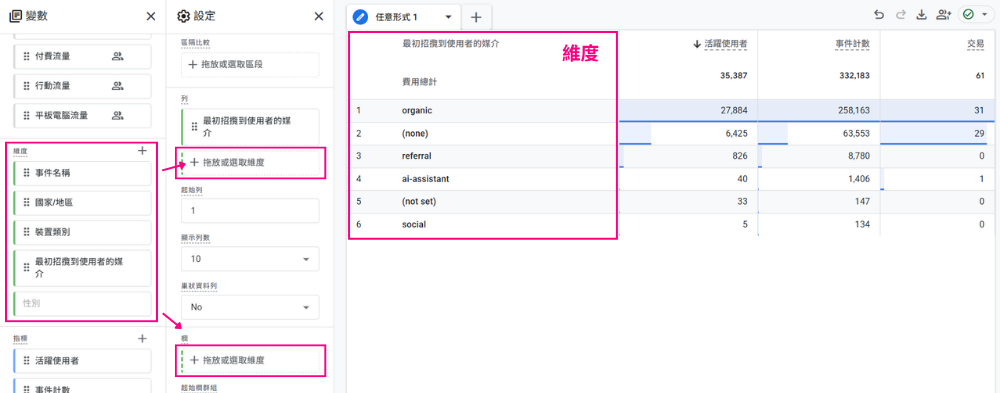Click the 35,387 total users value
1000x393 pixels.
pos(734,76)
